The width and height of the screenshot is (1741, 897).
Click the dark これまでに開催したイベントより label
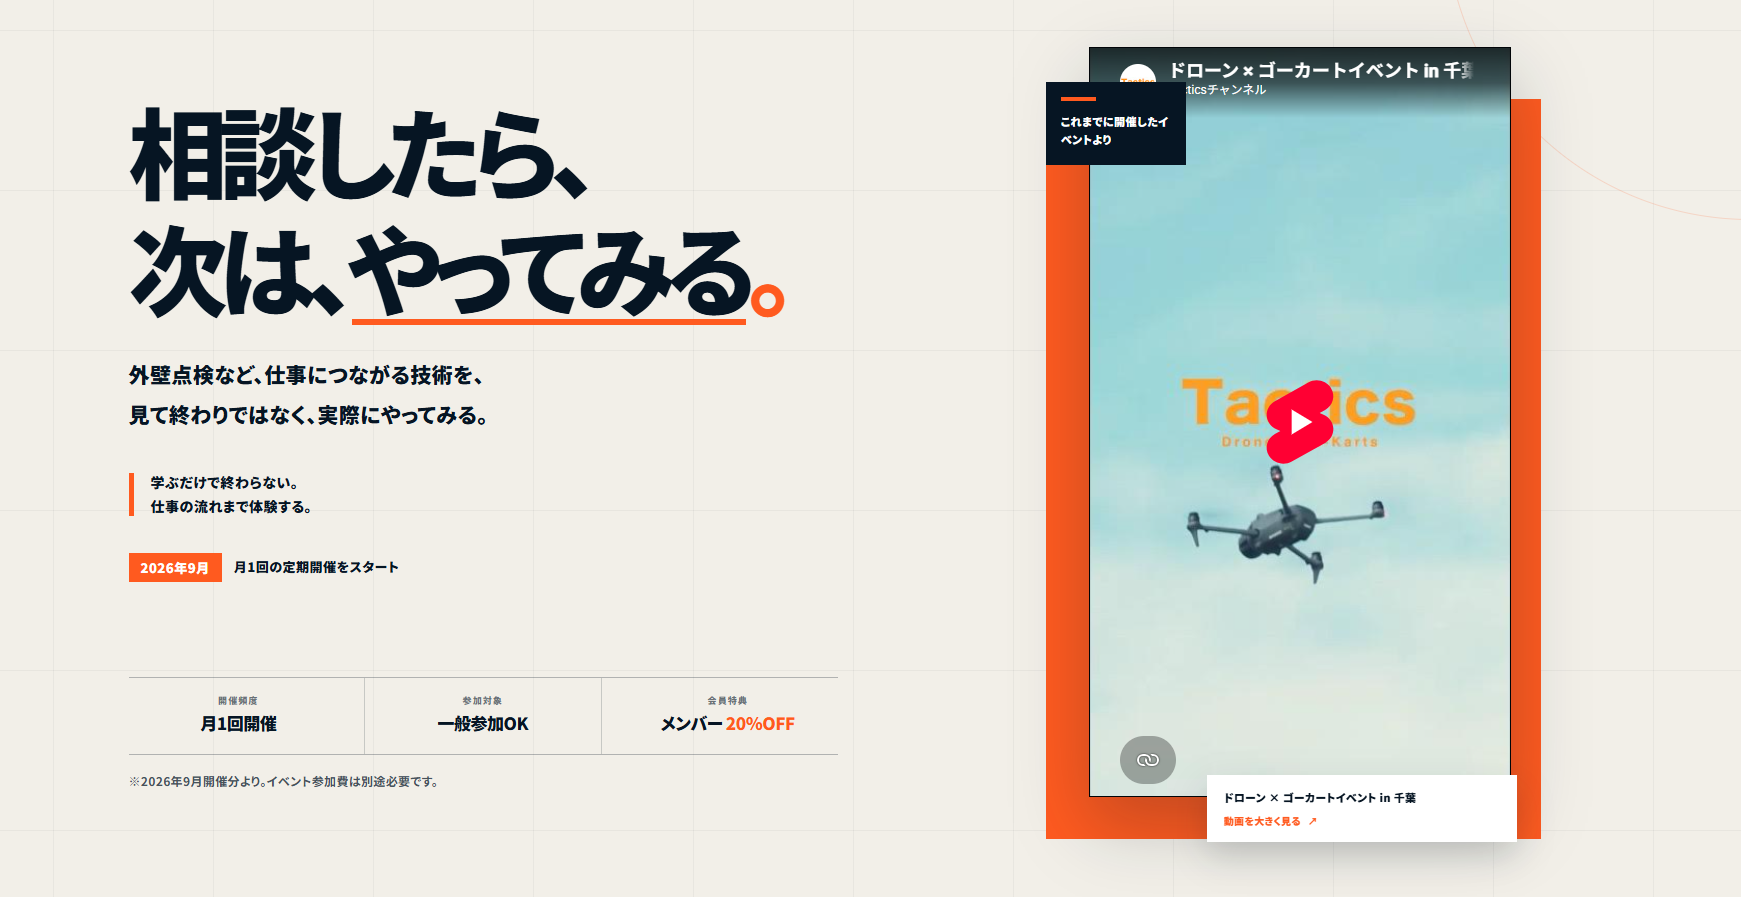click(1116, 123)
